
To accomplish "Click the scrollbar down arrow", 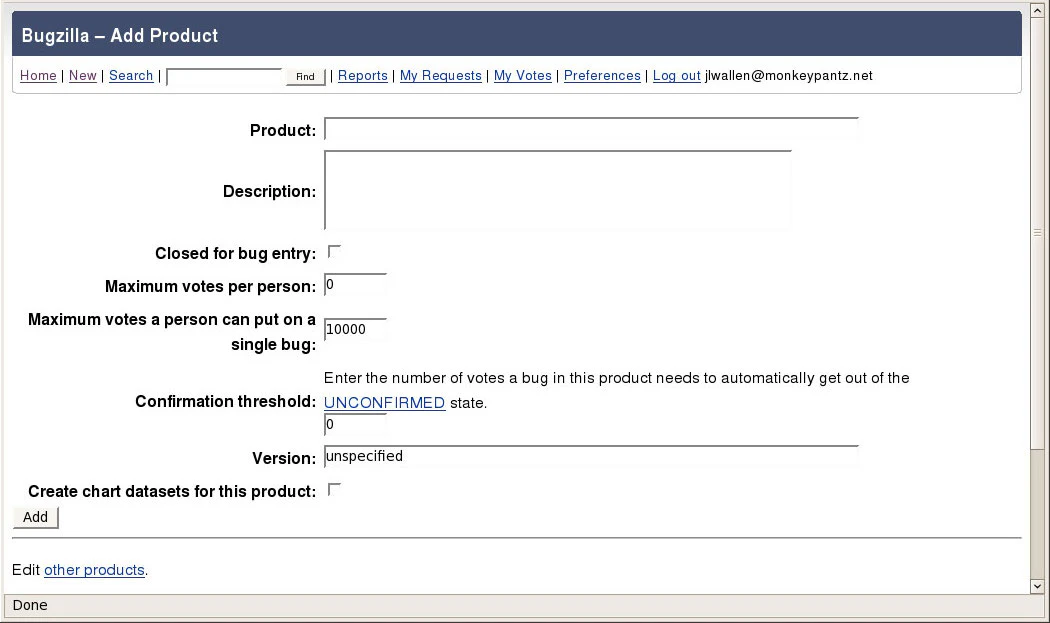I will click(x=1038, y=587).
